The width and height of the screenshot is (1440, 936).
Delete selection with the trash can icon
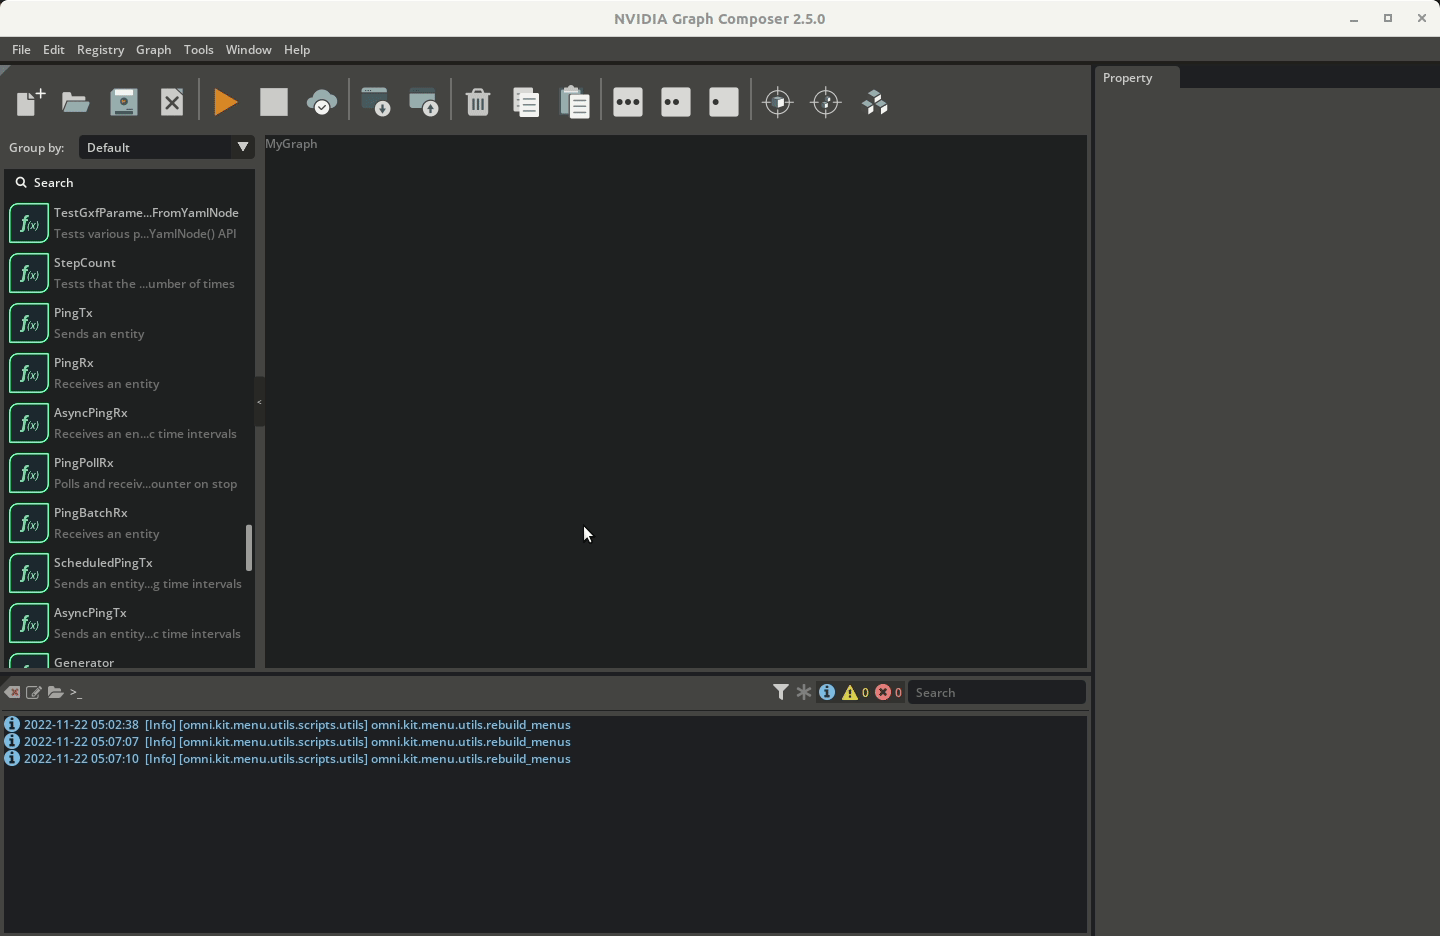tap(478, 102)
